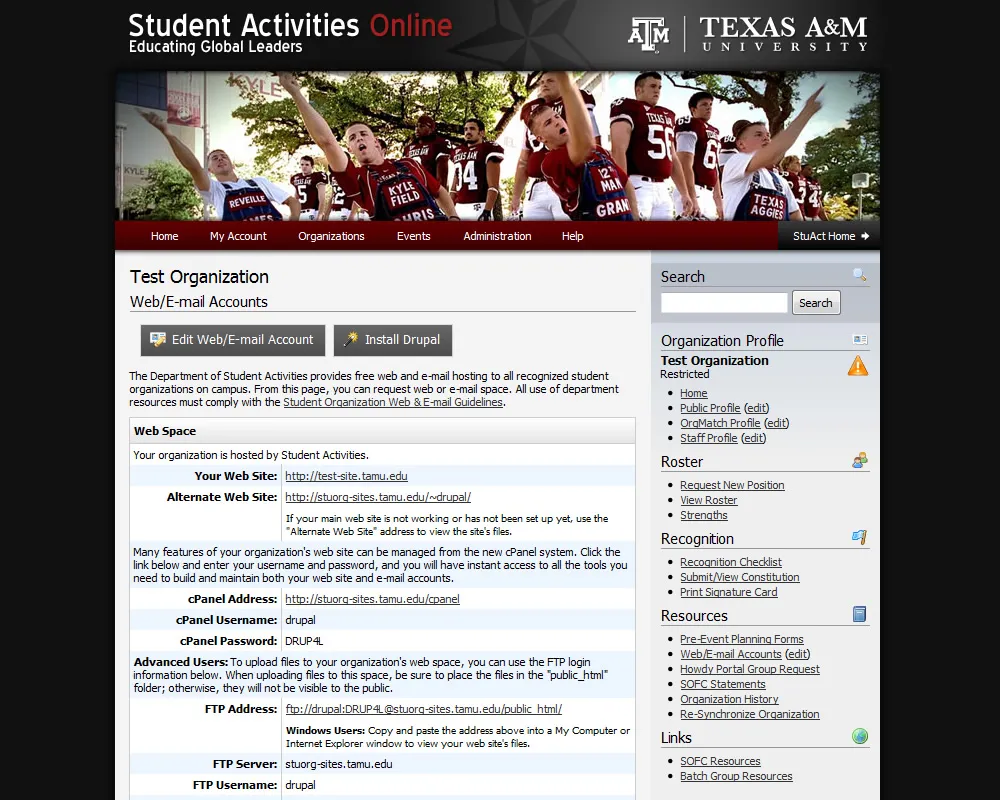Open the OrgMatch Profile link
Screen dimensions: 1000x800
(720, 423)
